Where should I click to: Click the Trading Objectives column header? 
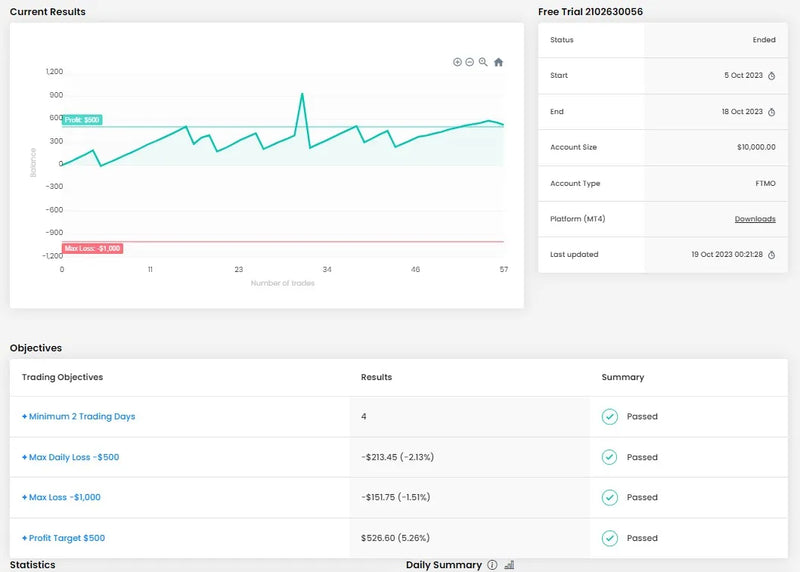pos(62,377)
